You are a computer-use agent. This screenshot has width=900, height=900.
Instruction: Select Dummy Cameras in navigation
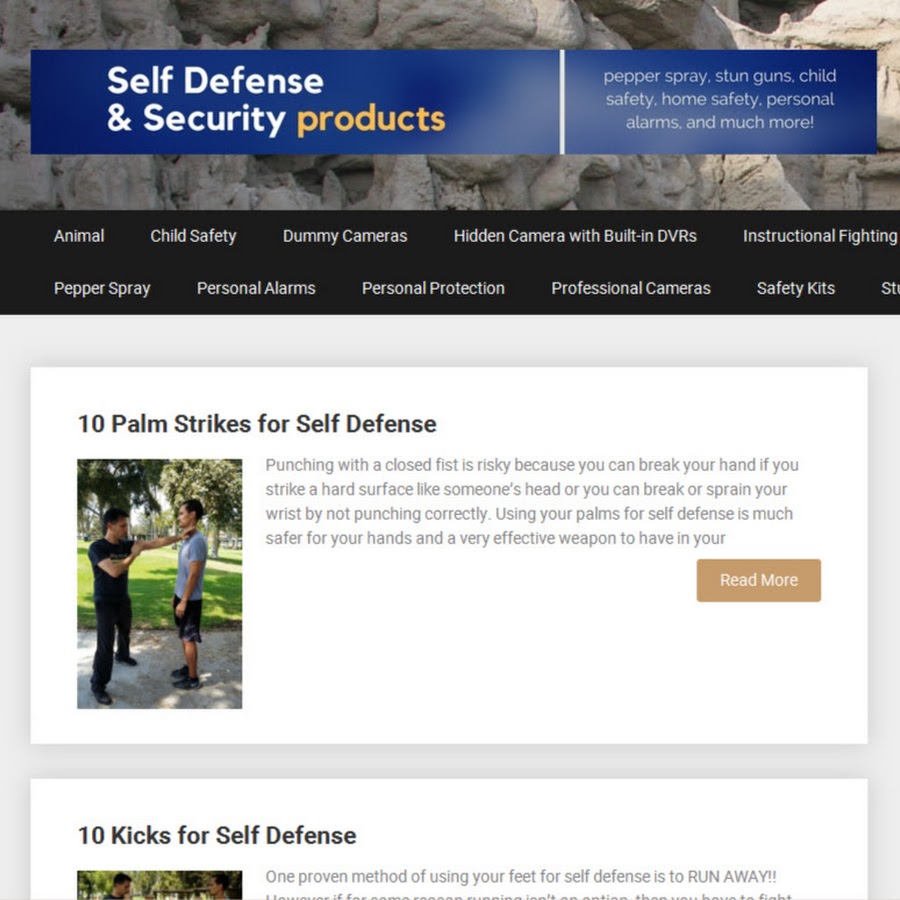click(345, 236)
